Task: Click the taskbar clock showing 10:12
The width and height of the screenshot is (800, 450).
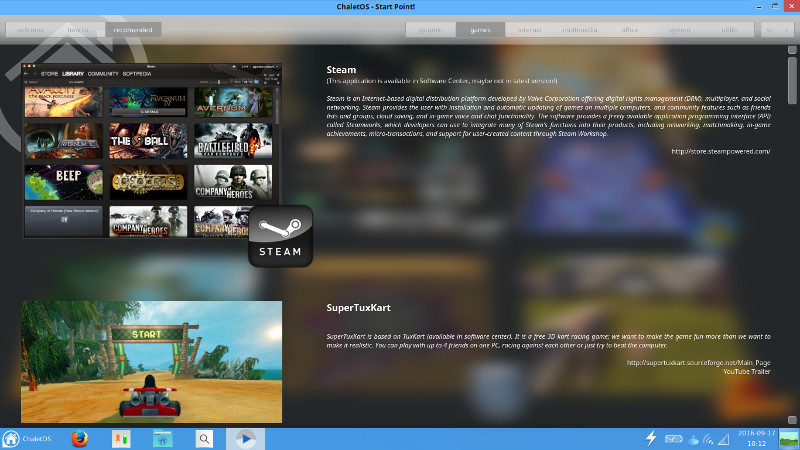Action: (757, 439)
